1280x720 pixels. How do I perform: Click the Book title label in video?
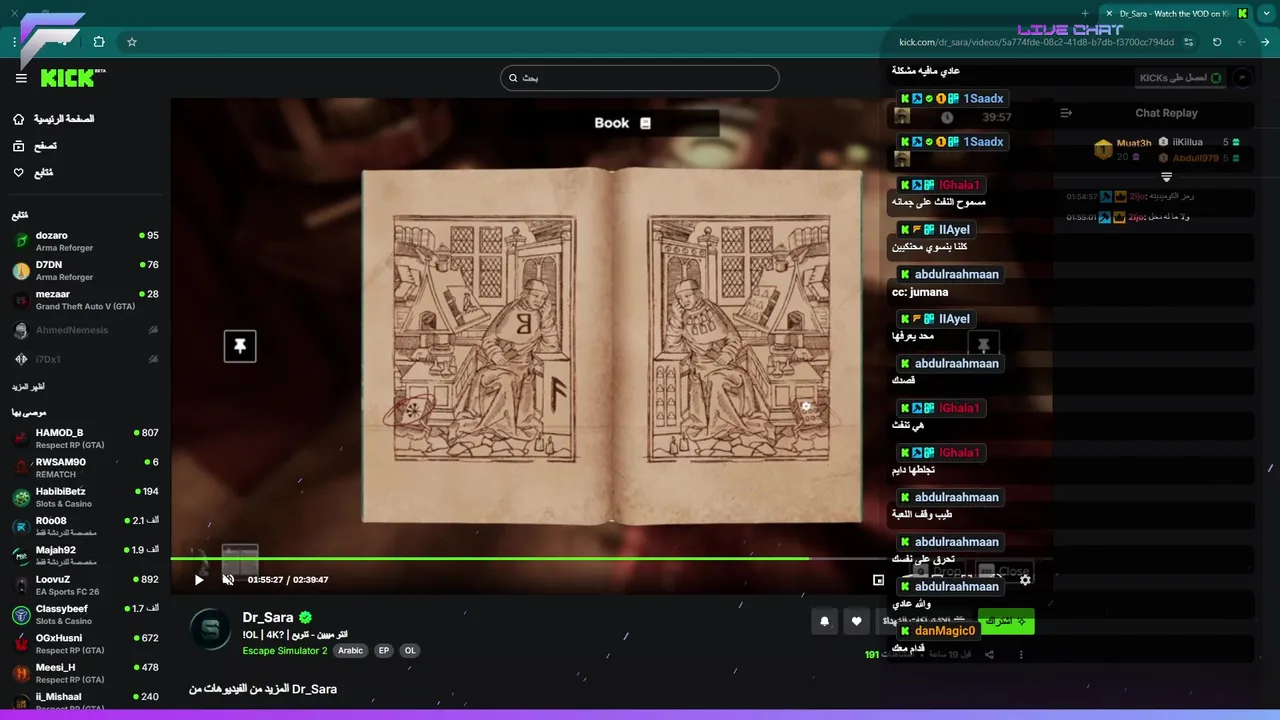(622, 123)
